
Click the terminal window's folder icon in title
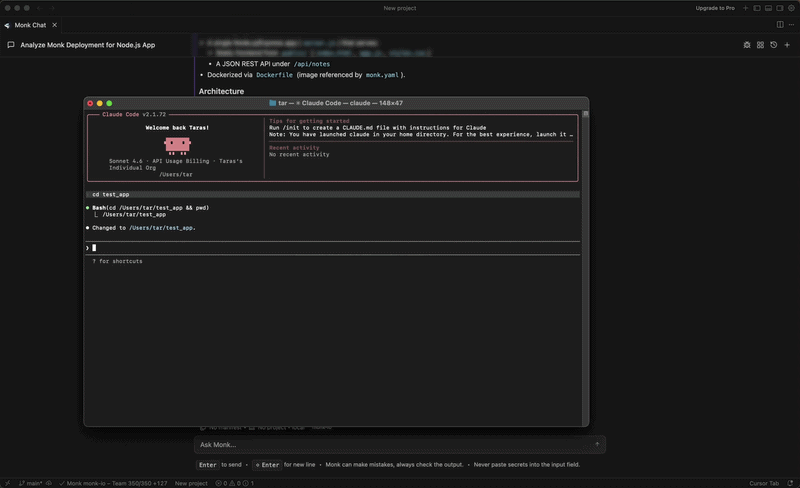(x=272, y=103)
